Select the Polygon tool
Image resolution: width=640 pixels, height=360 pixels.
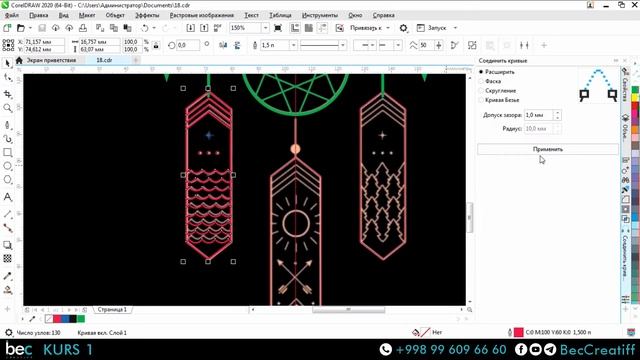point(7,180)
